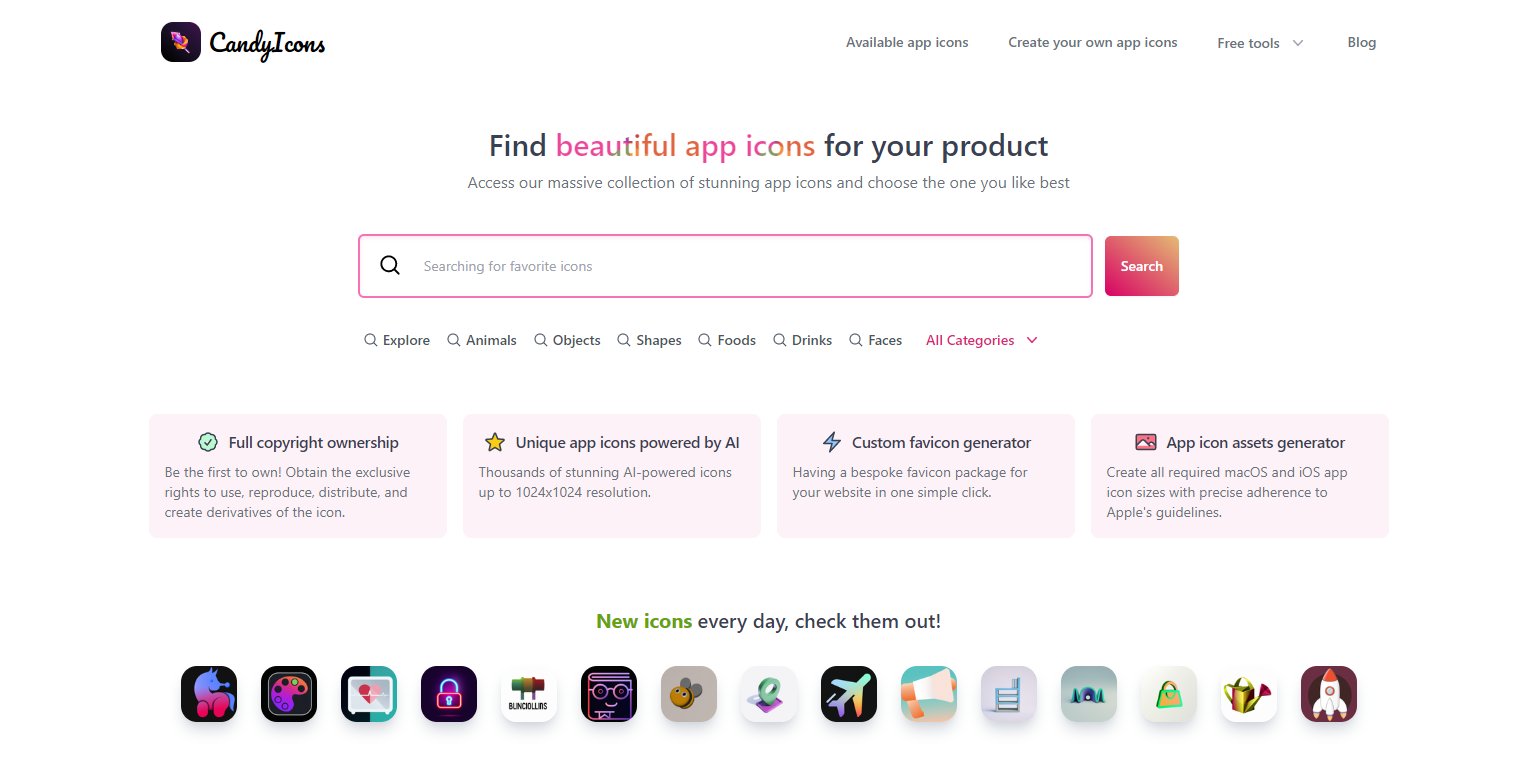Open the green shopping bag icon
The height and width of the screenshot is (783, 1539).
[x=1168, y=694]
